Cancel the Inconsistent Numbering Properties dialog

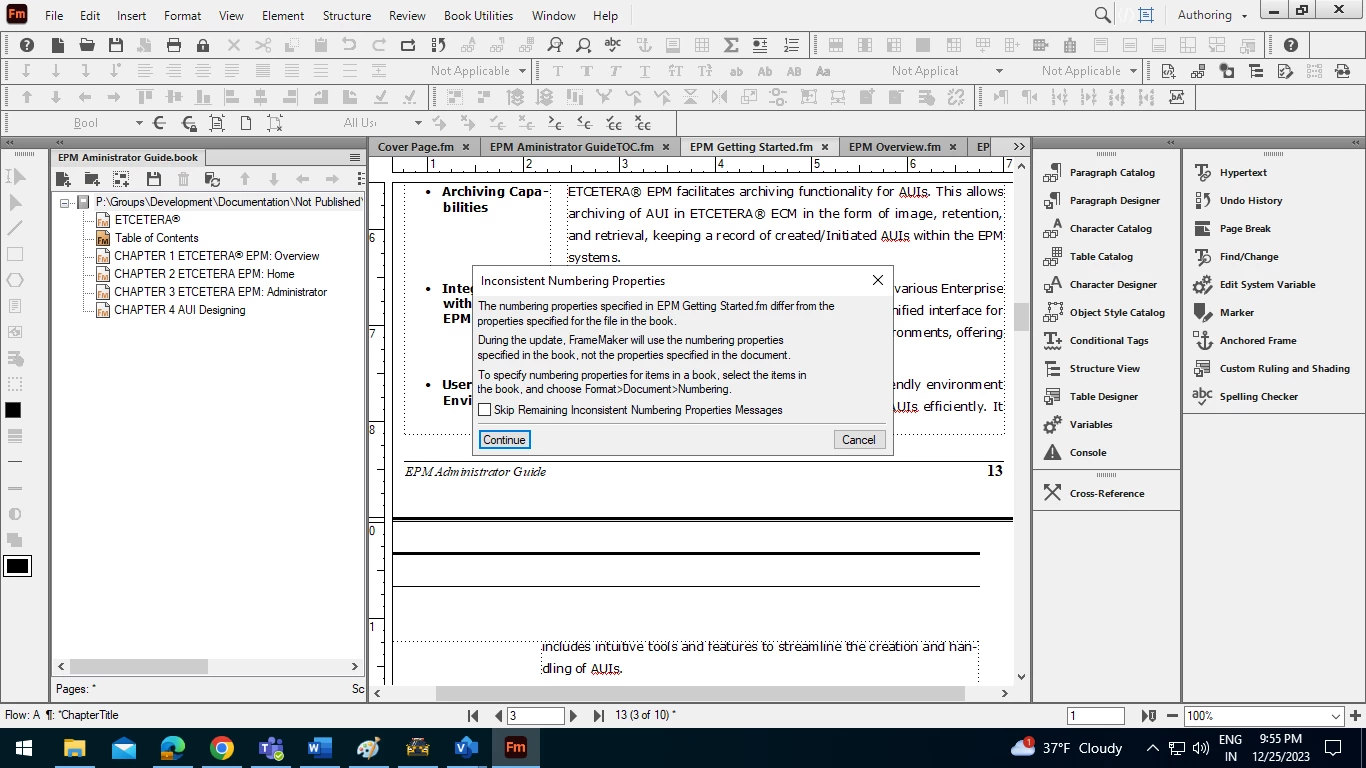tap(859, 440)
